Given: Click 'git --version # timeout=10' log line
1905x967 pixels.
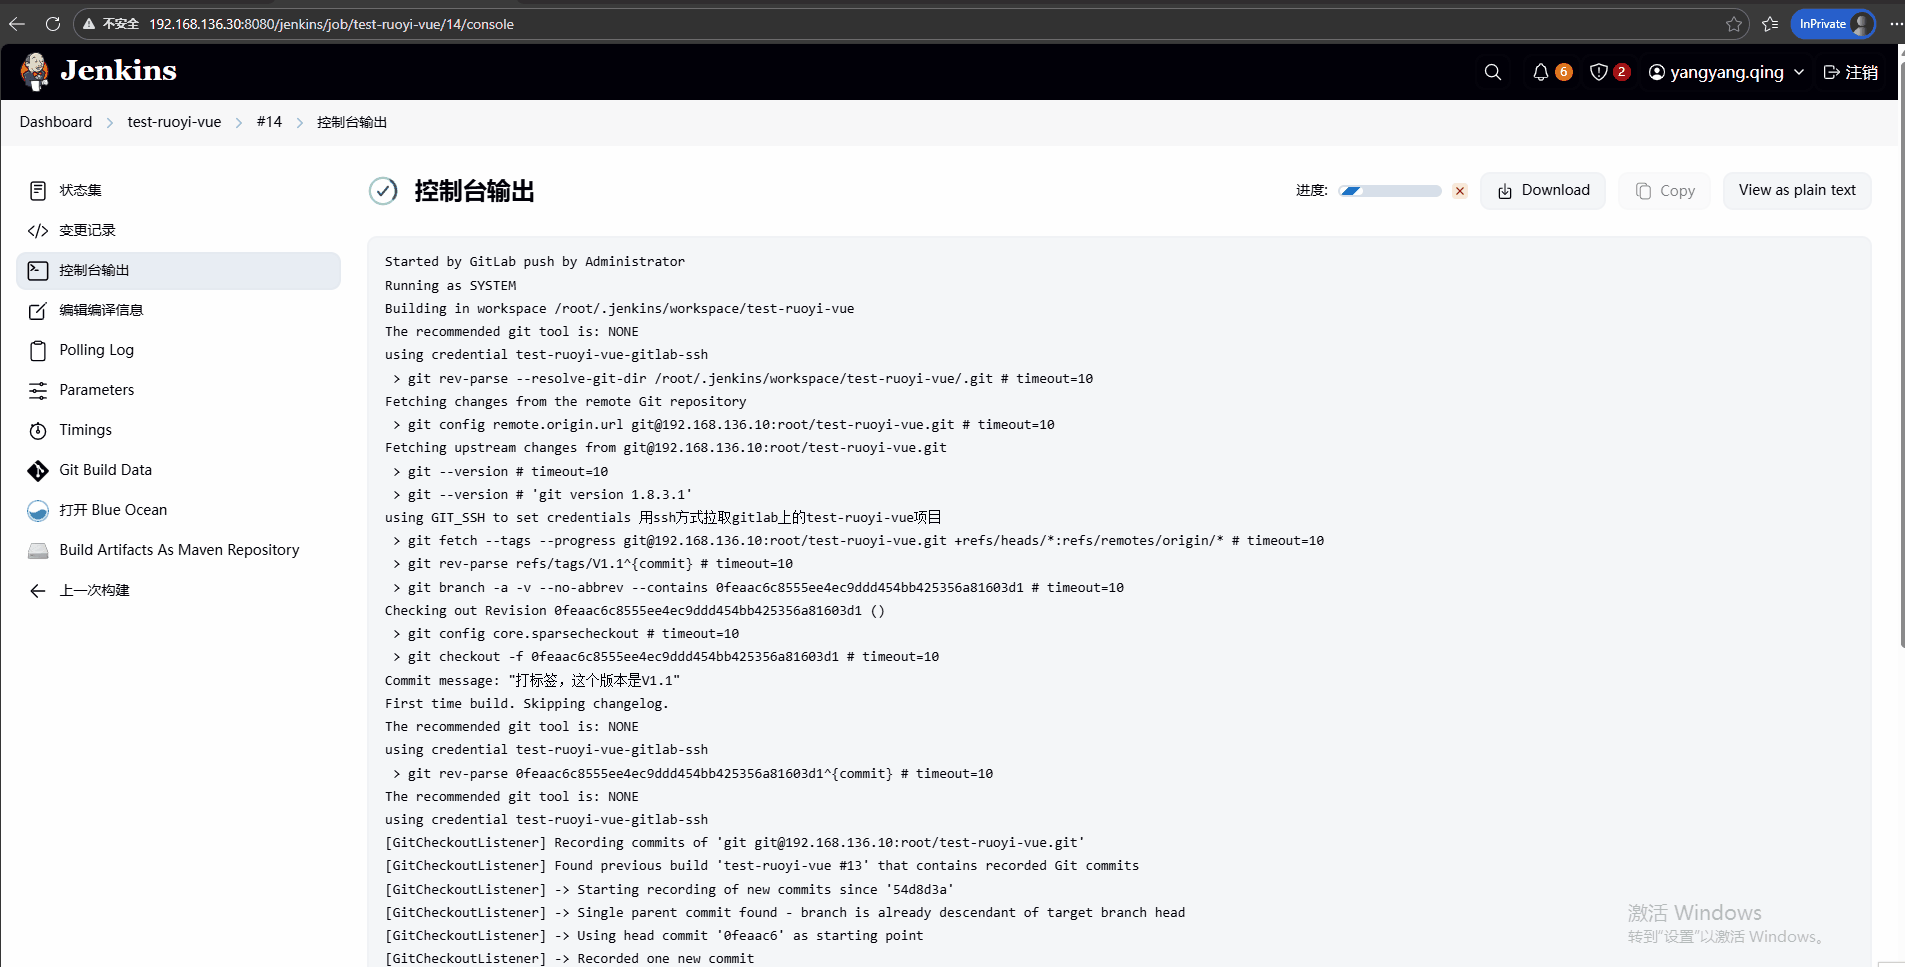Looking at the screenshot, I should click(x=500, y=472).
